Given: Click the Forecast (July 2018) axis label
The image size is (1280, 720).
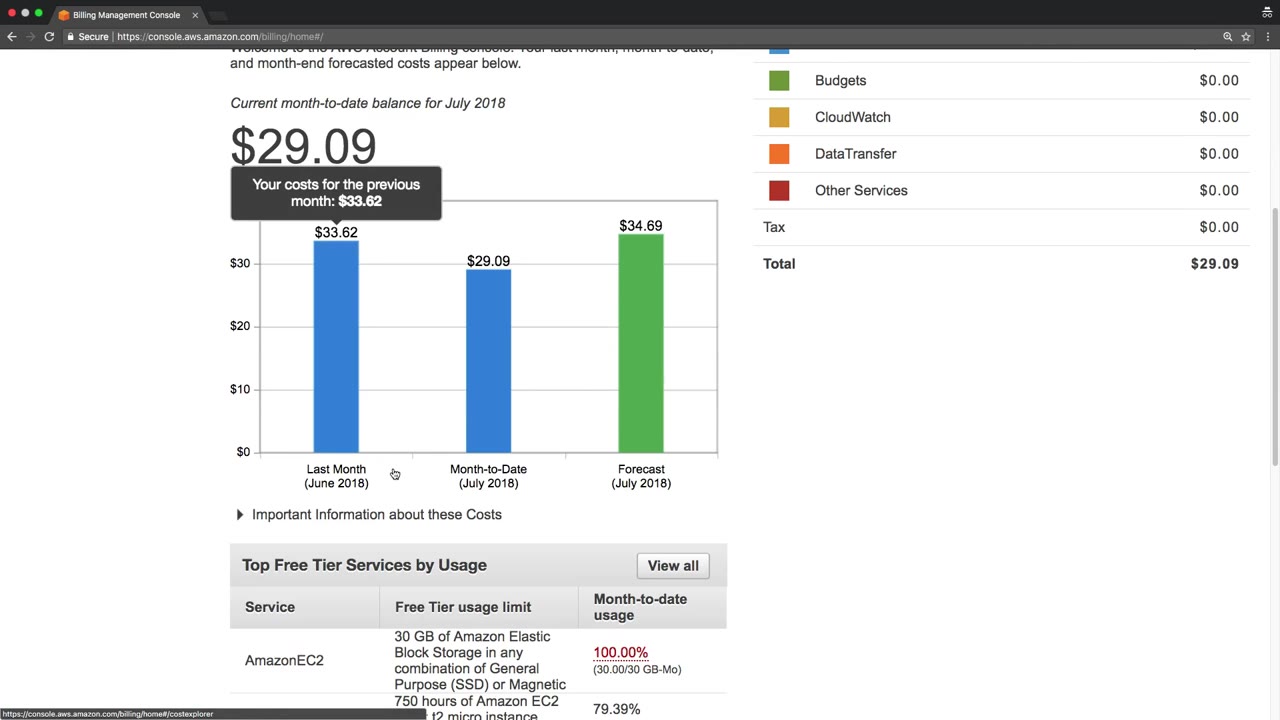Looking at the screenshot, I should (641, 476).
